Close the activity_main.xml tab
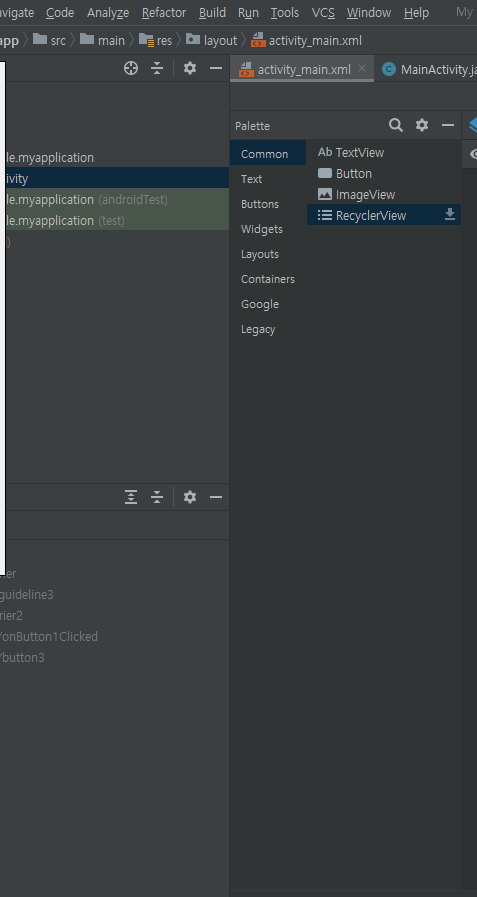 pyautogui.click(x=361, y=69)
